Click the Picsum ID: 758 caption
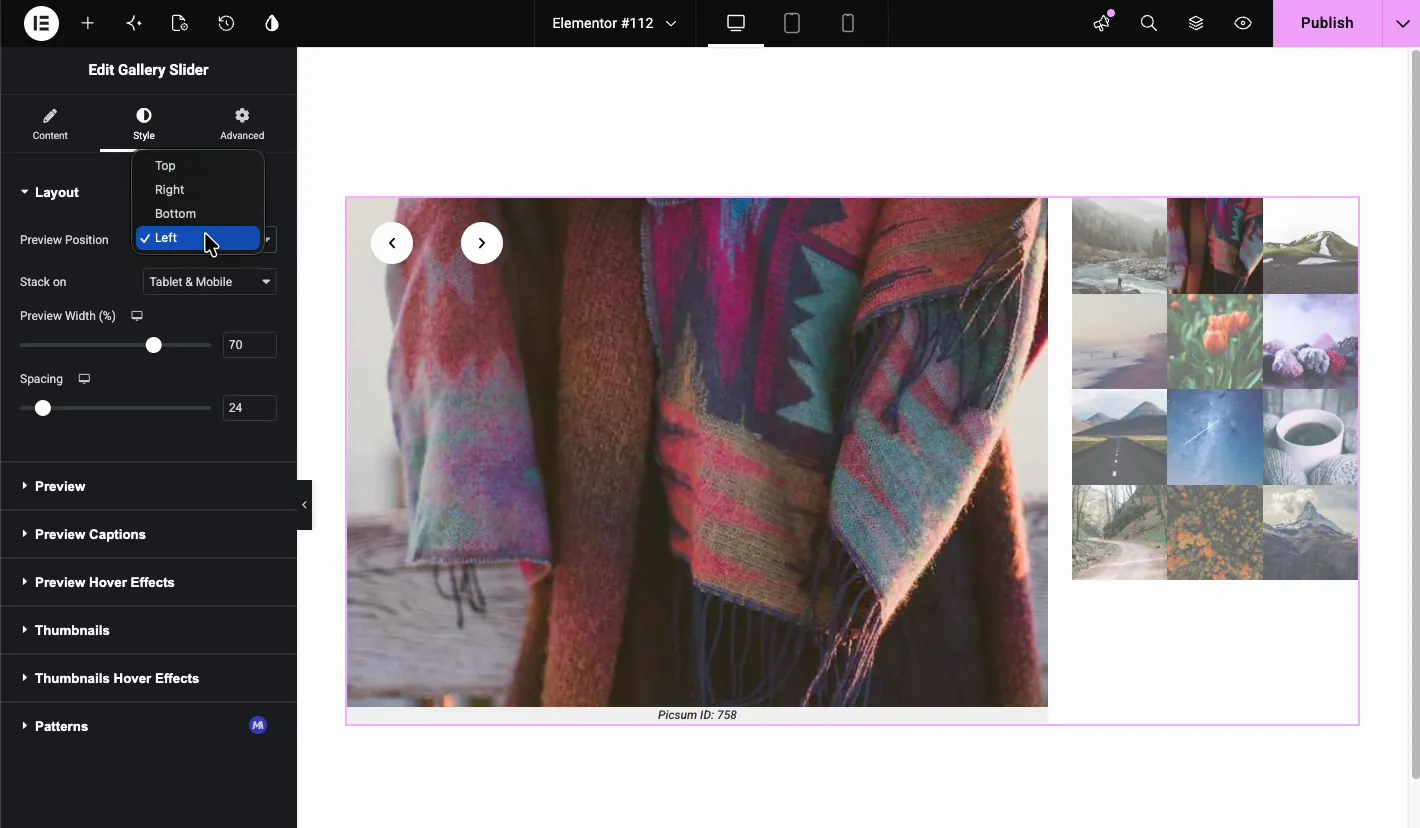This screenshot has width=1420, height=828. pyautogui.click(x=697, y=715)
